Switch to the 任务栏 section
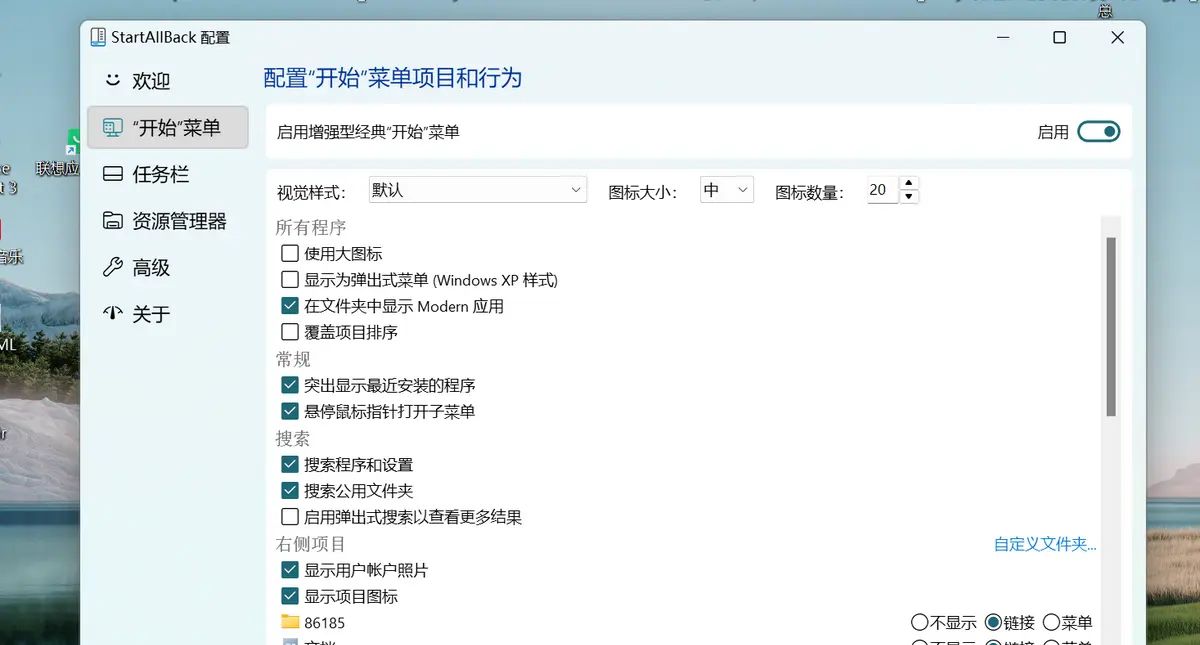Screen dimensions: 1200x645 [168, 174]
